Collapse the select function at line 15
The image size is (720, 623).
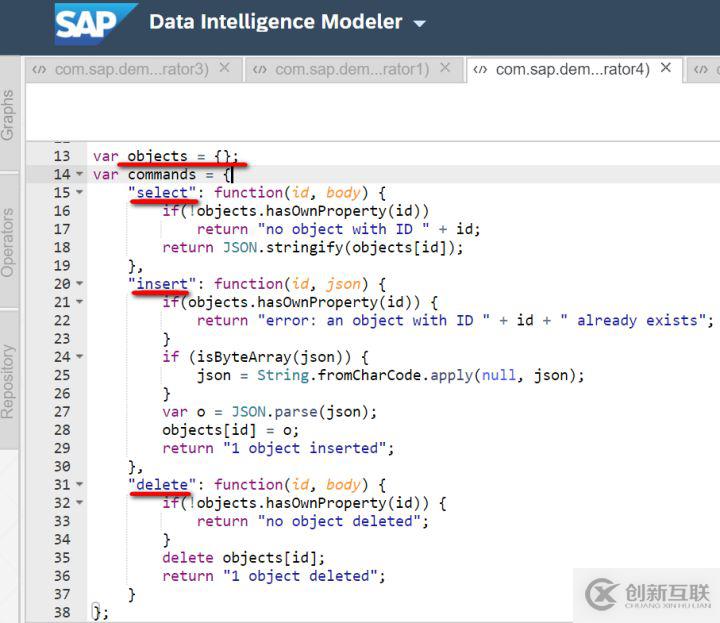click(x=80, y=193)
